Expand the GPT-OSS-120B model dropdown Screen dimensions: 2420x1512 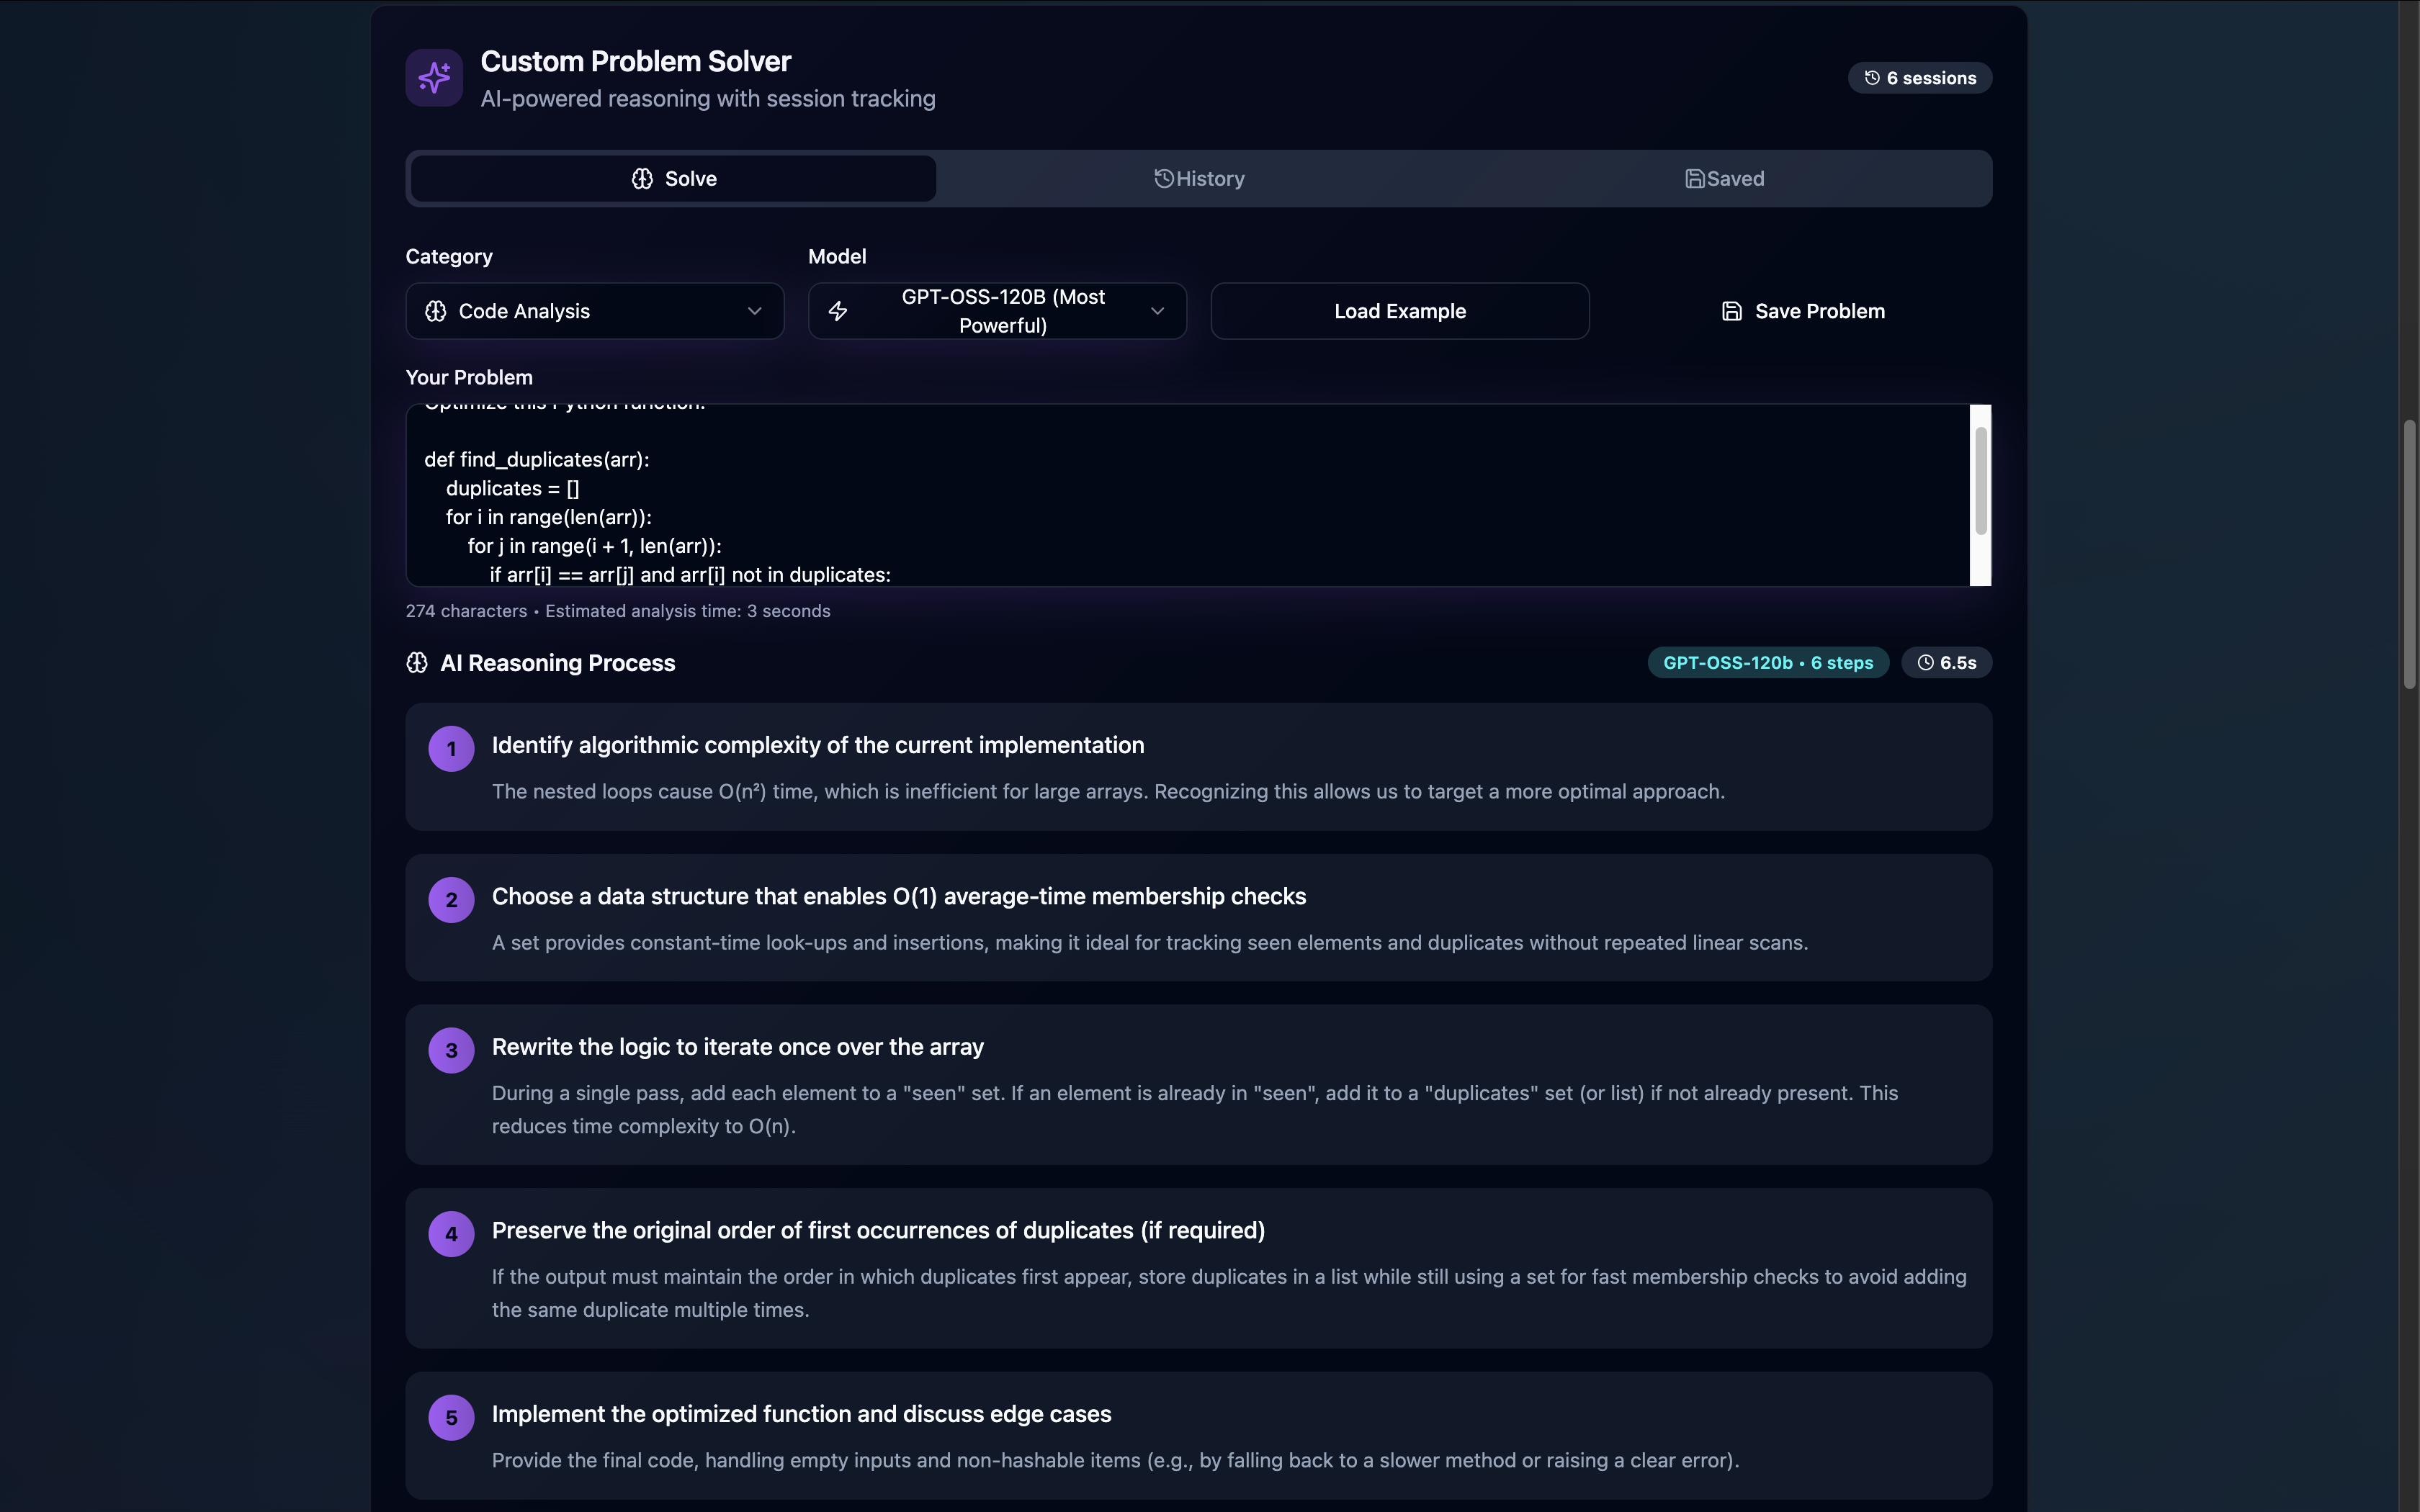(x=1002, y=311)
